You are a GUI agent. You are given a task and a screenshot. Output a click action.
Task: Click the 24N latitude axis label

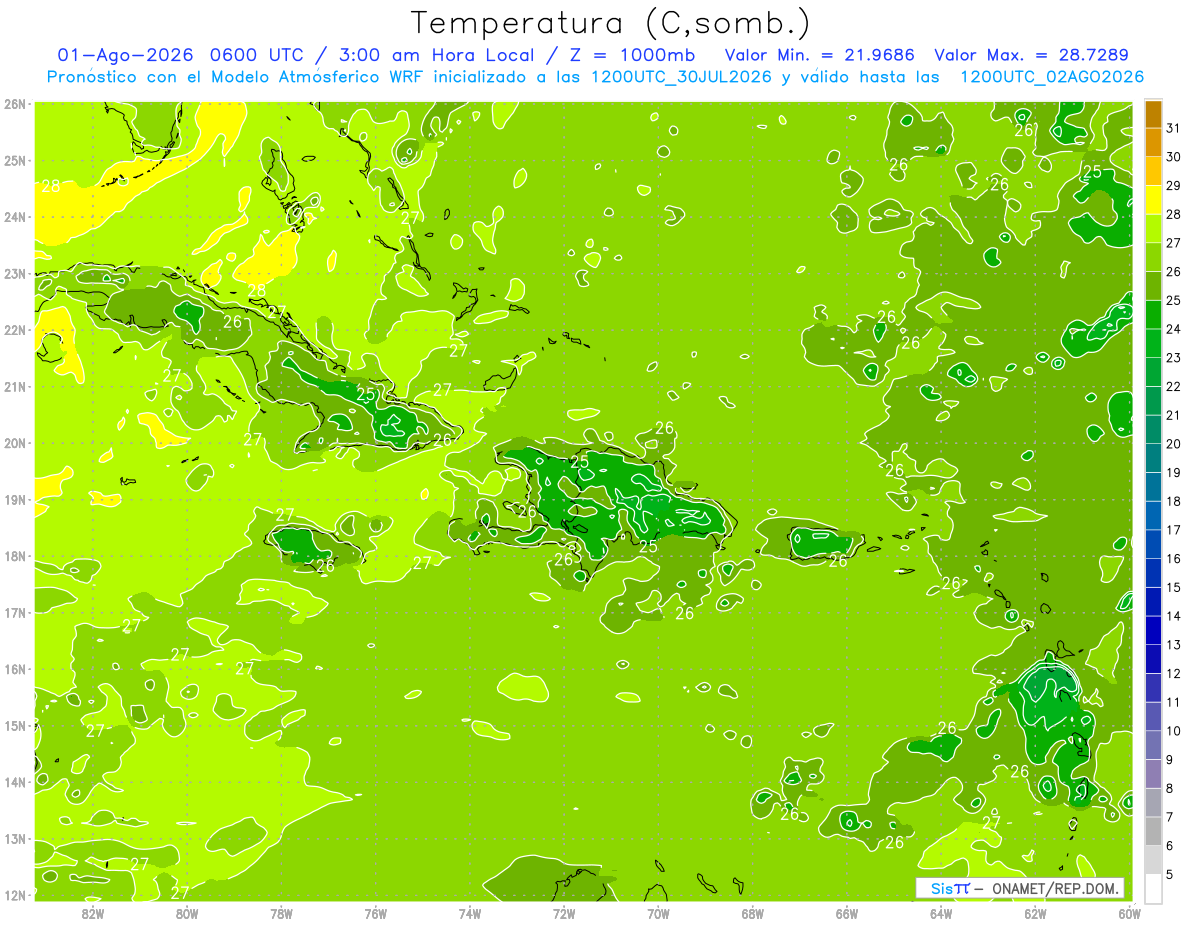pos(15,217)
